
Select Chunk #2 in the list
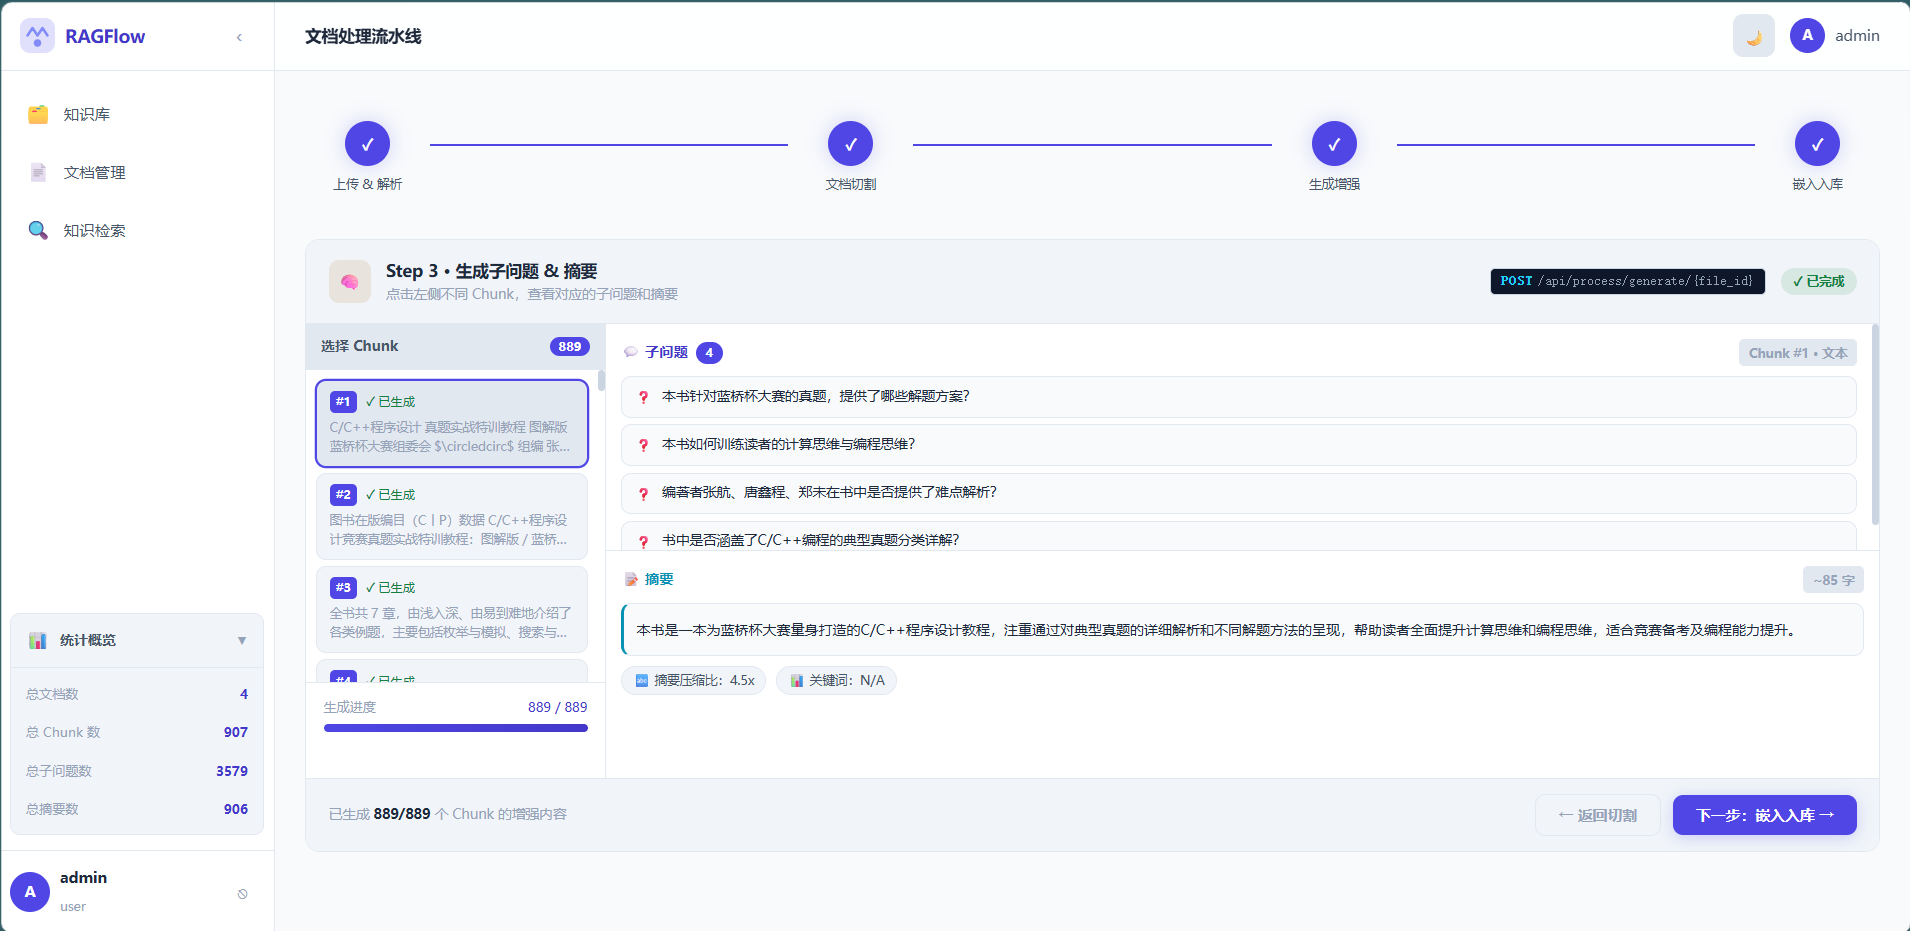pos(452,516)
